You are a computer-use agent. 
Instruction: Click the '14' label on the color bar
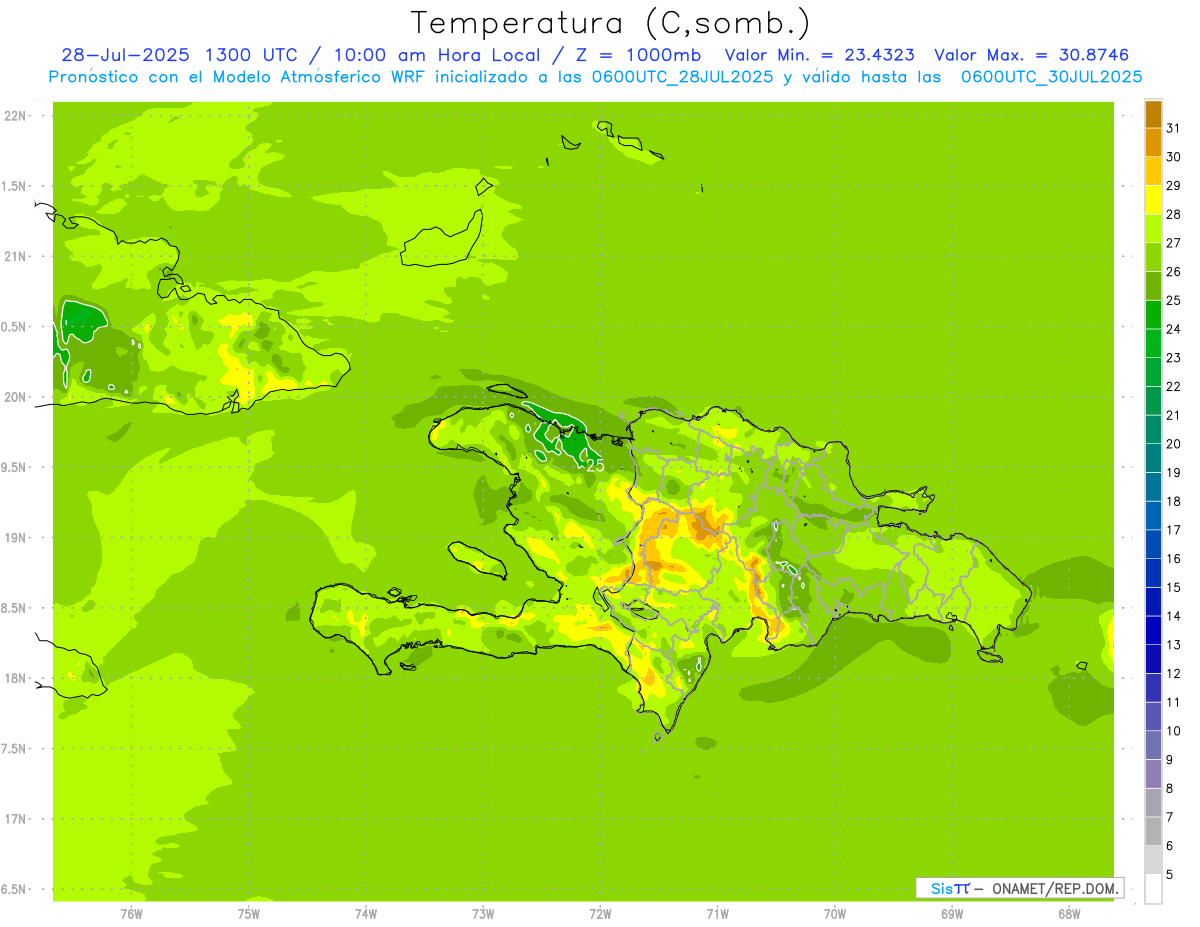(x=1173, y=616)
